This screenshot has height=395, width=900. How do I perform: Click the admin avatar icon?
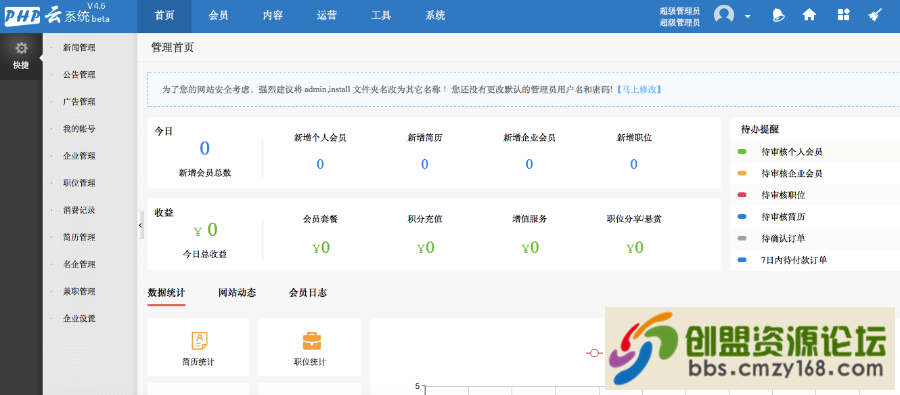click(x=724, y=15)
